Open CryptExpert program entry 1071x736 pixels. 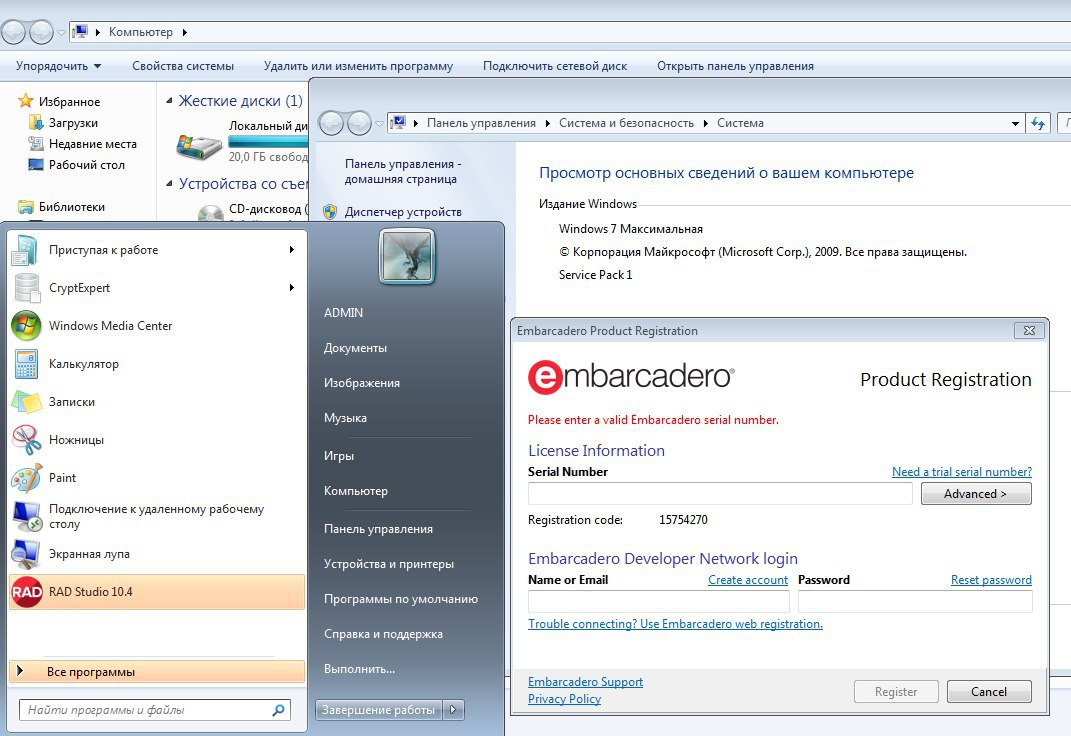point(157,287)
